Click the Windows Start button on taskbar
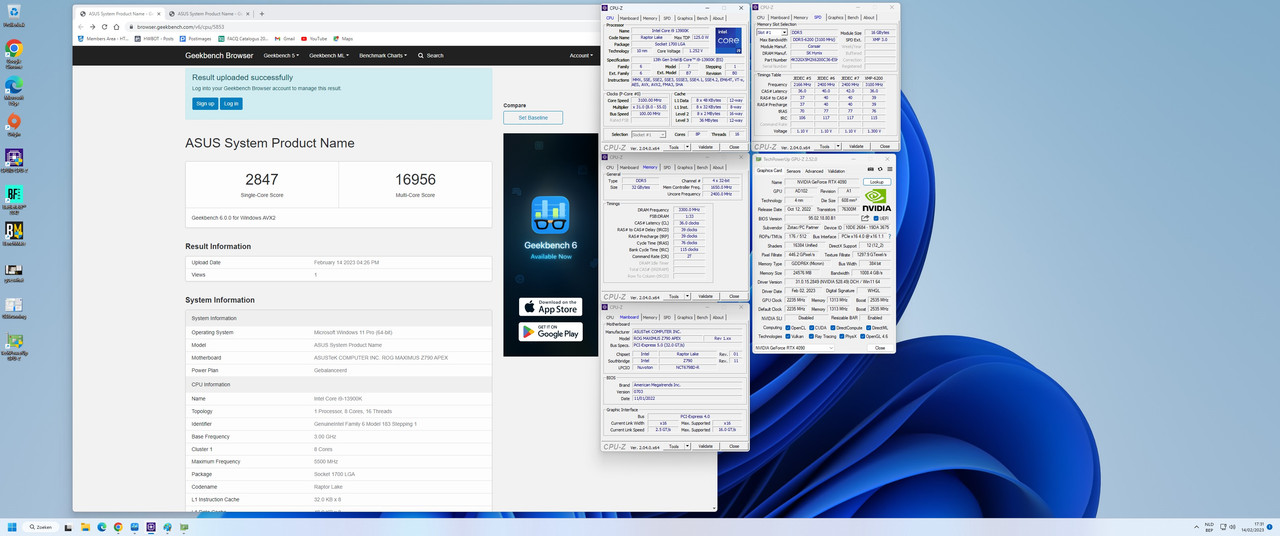The image size is (1280, 536). coord(13,526)
